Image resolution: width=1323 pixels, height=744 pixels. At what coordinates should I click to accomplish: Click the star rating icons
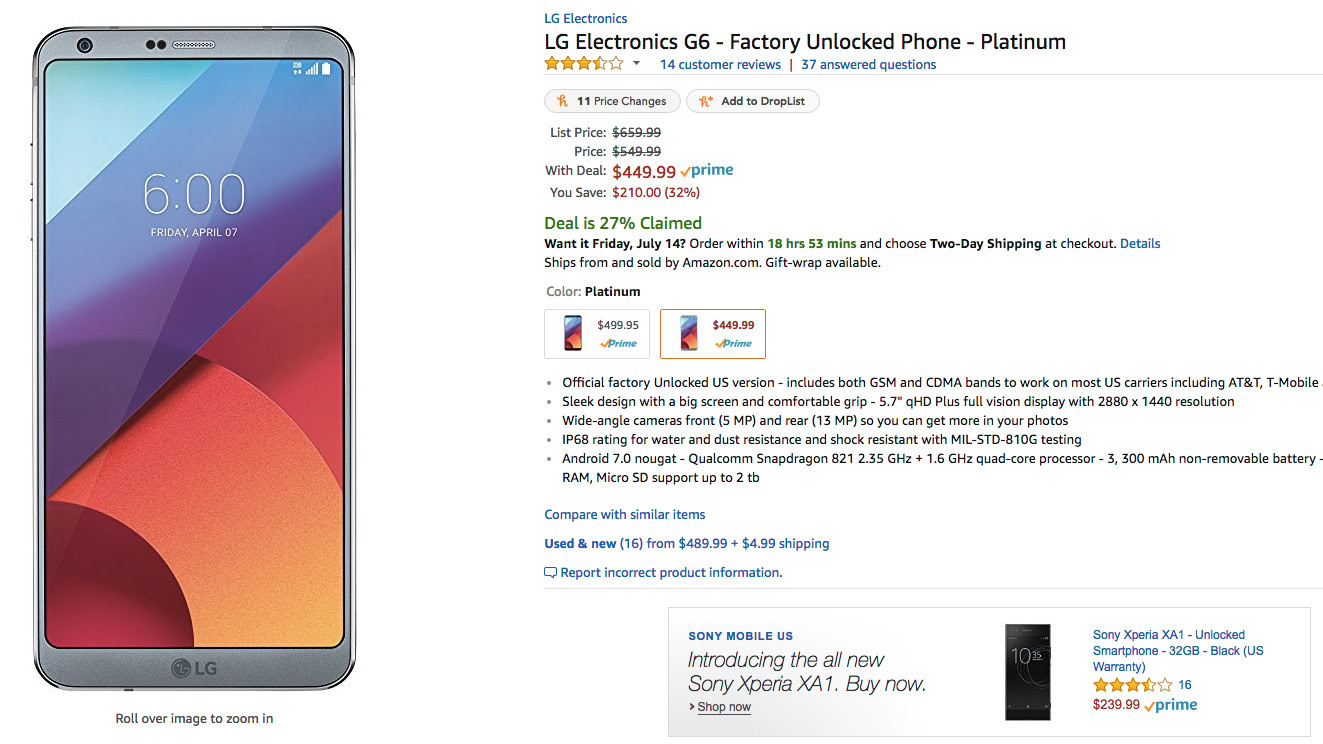(x=584, y=64)
